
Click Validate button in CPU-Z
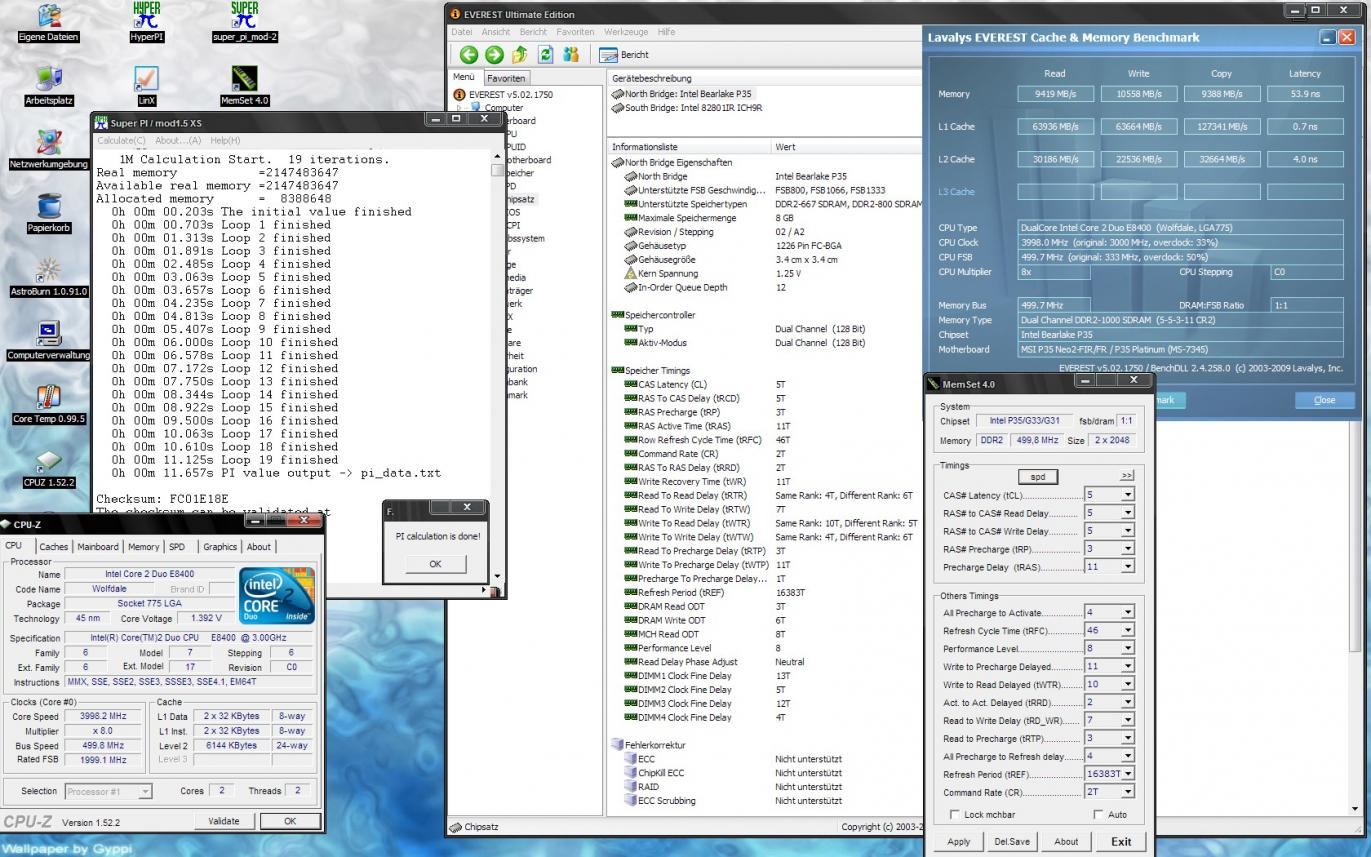point(223,821)
